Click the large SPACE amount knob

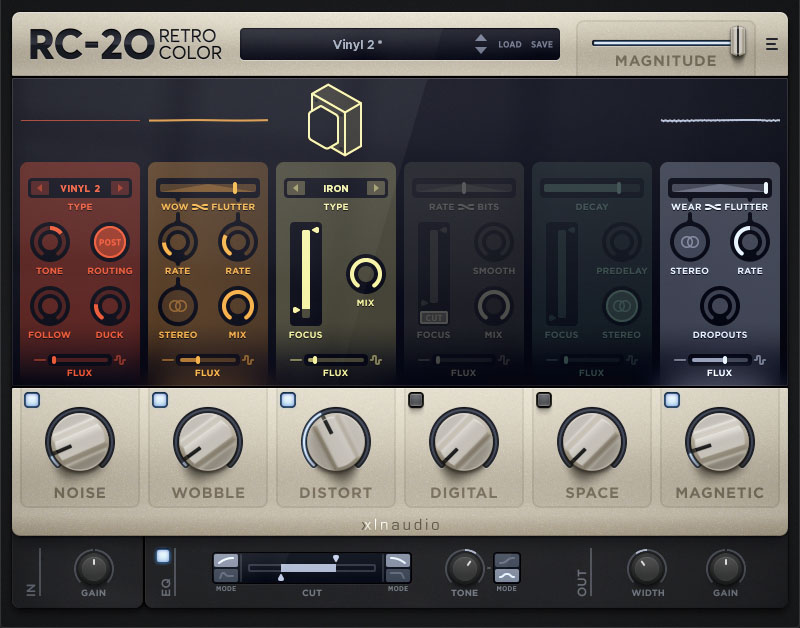pos(592,441)
